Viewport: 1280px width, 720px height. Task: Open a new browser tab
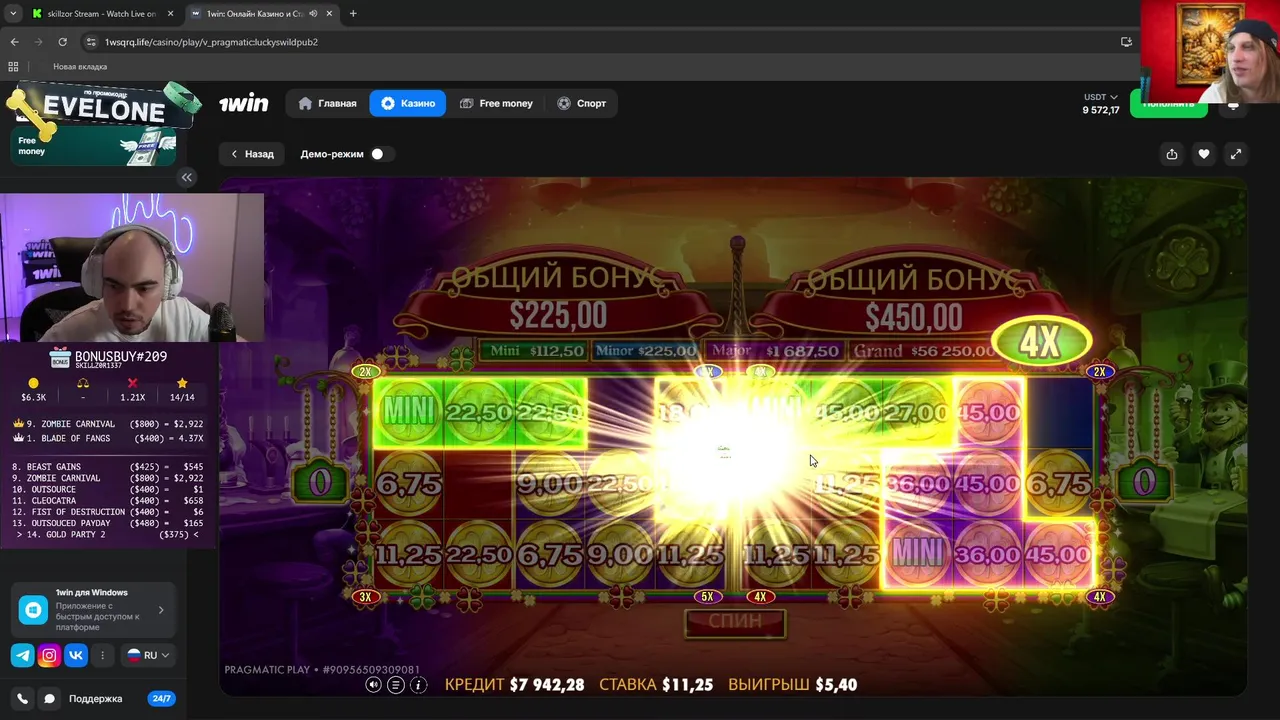click(x=353, y=14)
